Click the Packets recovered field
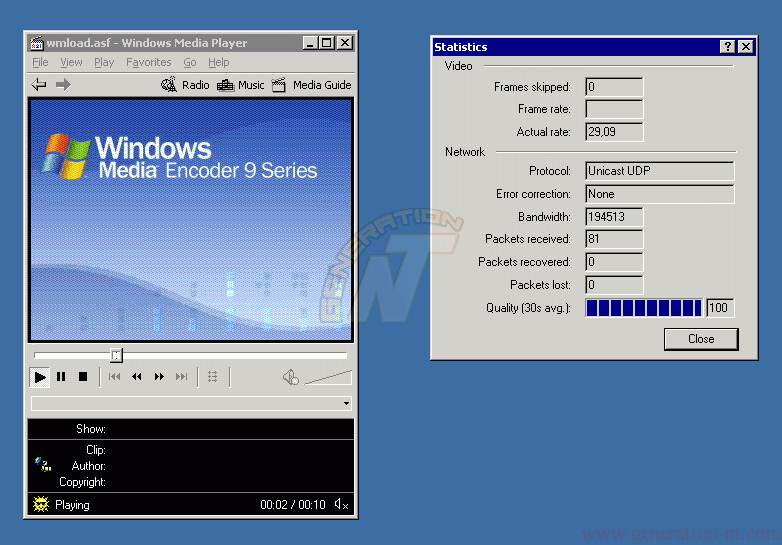This screenshot has width=782, height=545. pyautogui.click(x=614, y=262)
